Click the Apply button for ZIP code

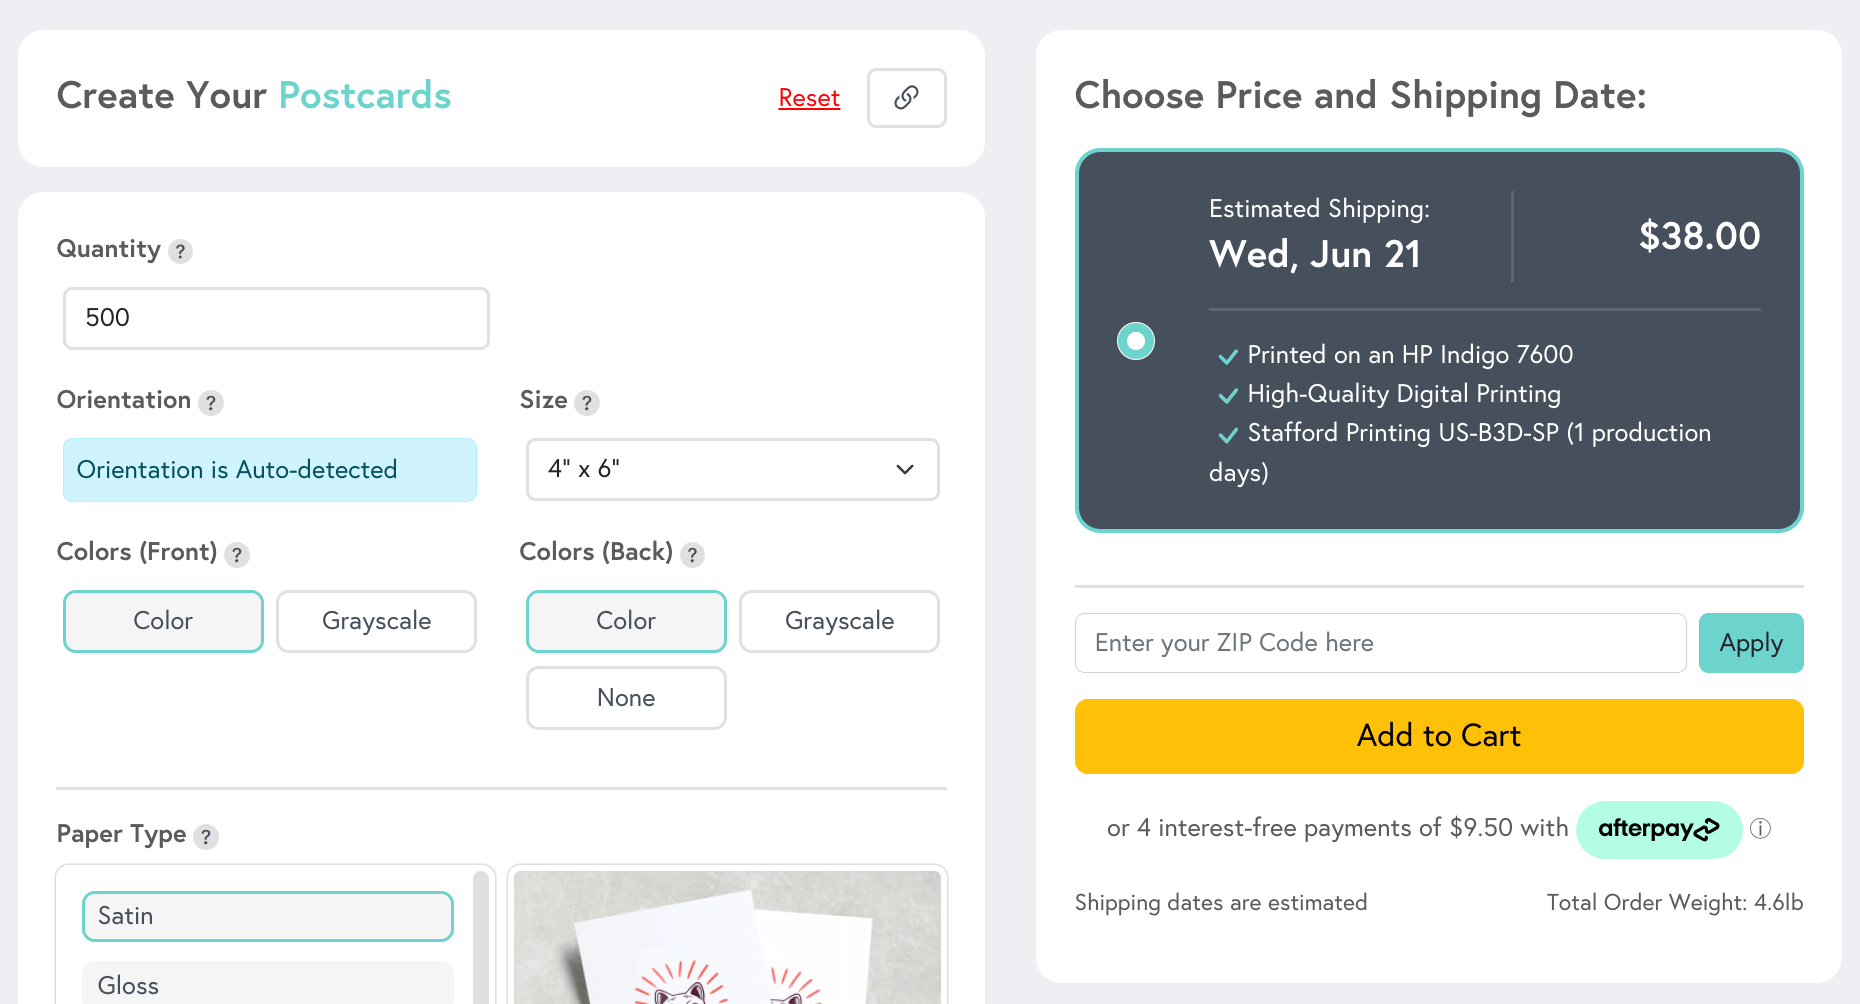1750,643
